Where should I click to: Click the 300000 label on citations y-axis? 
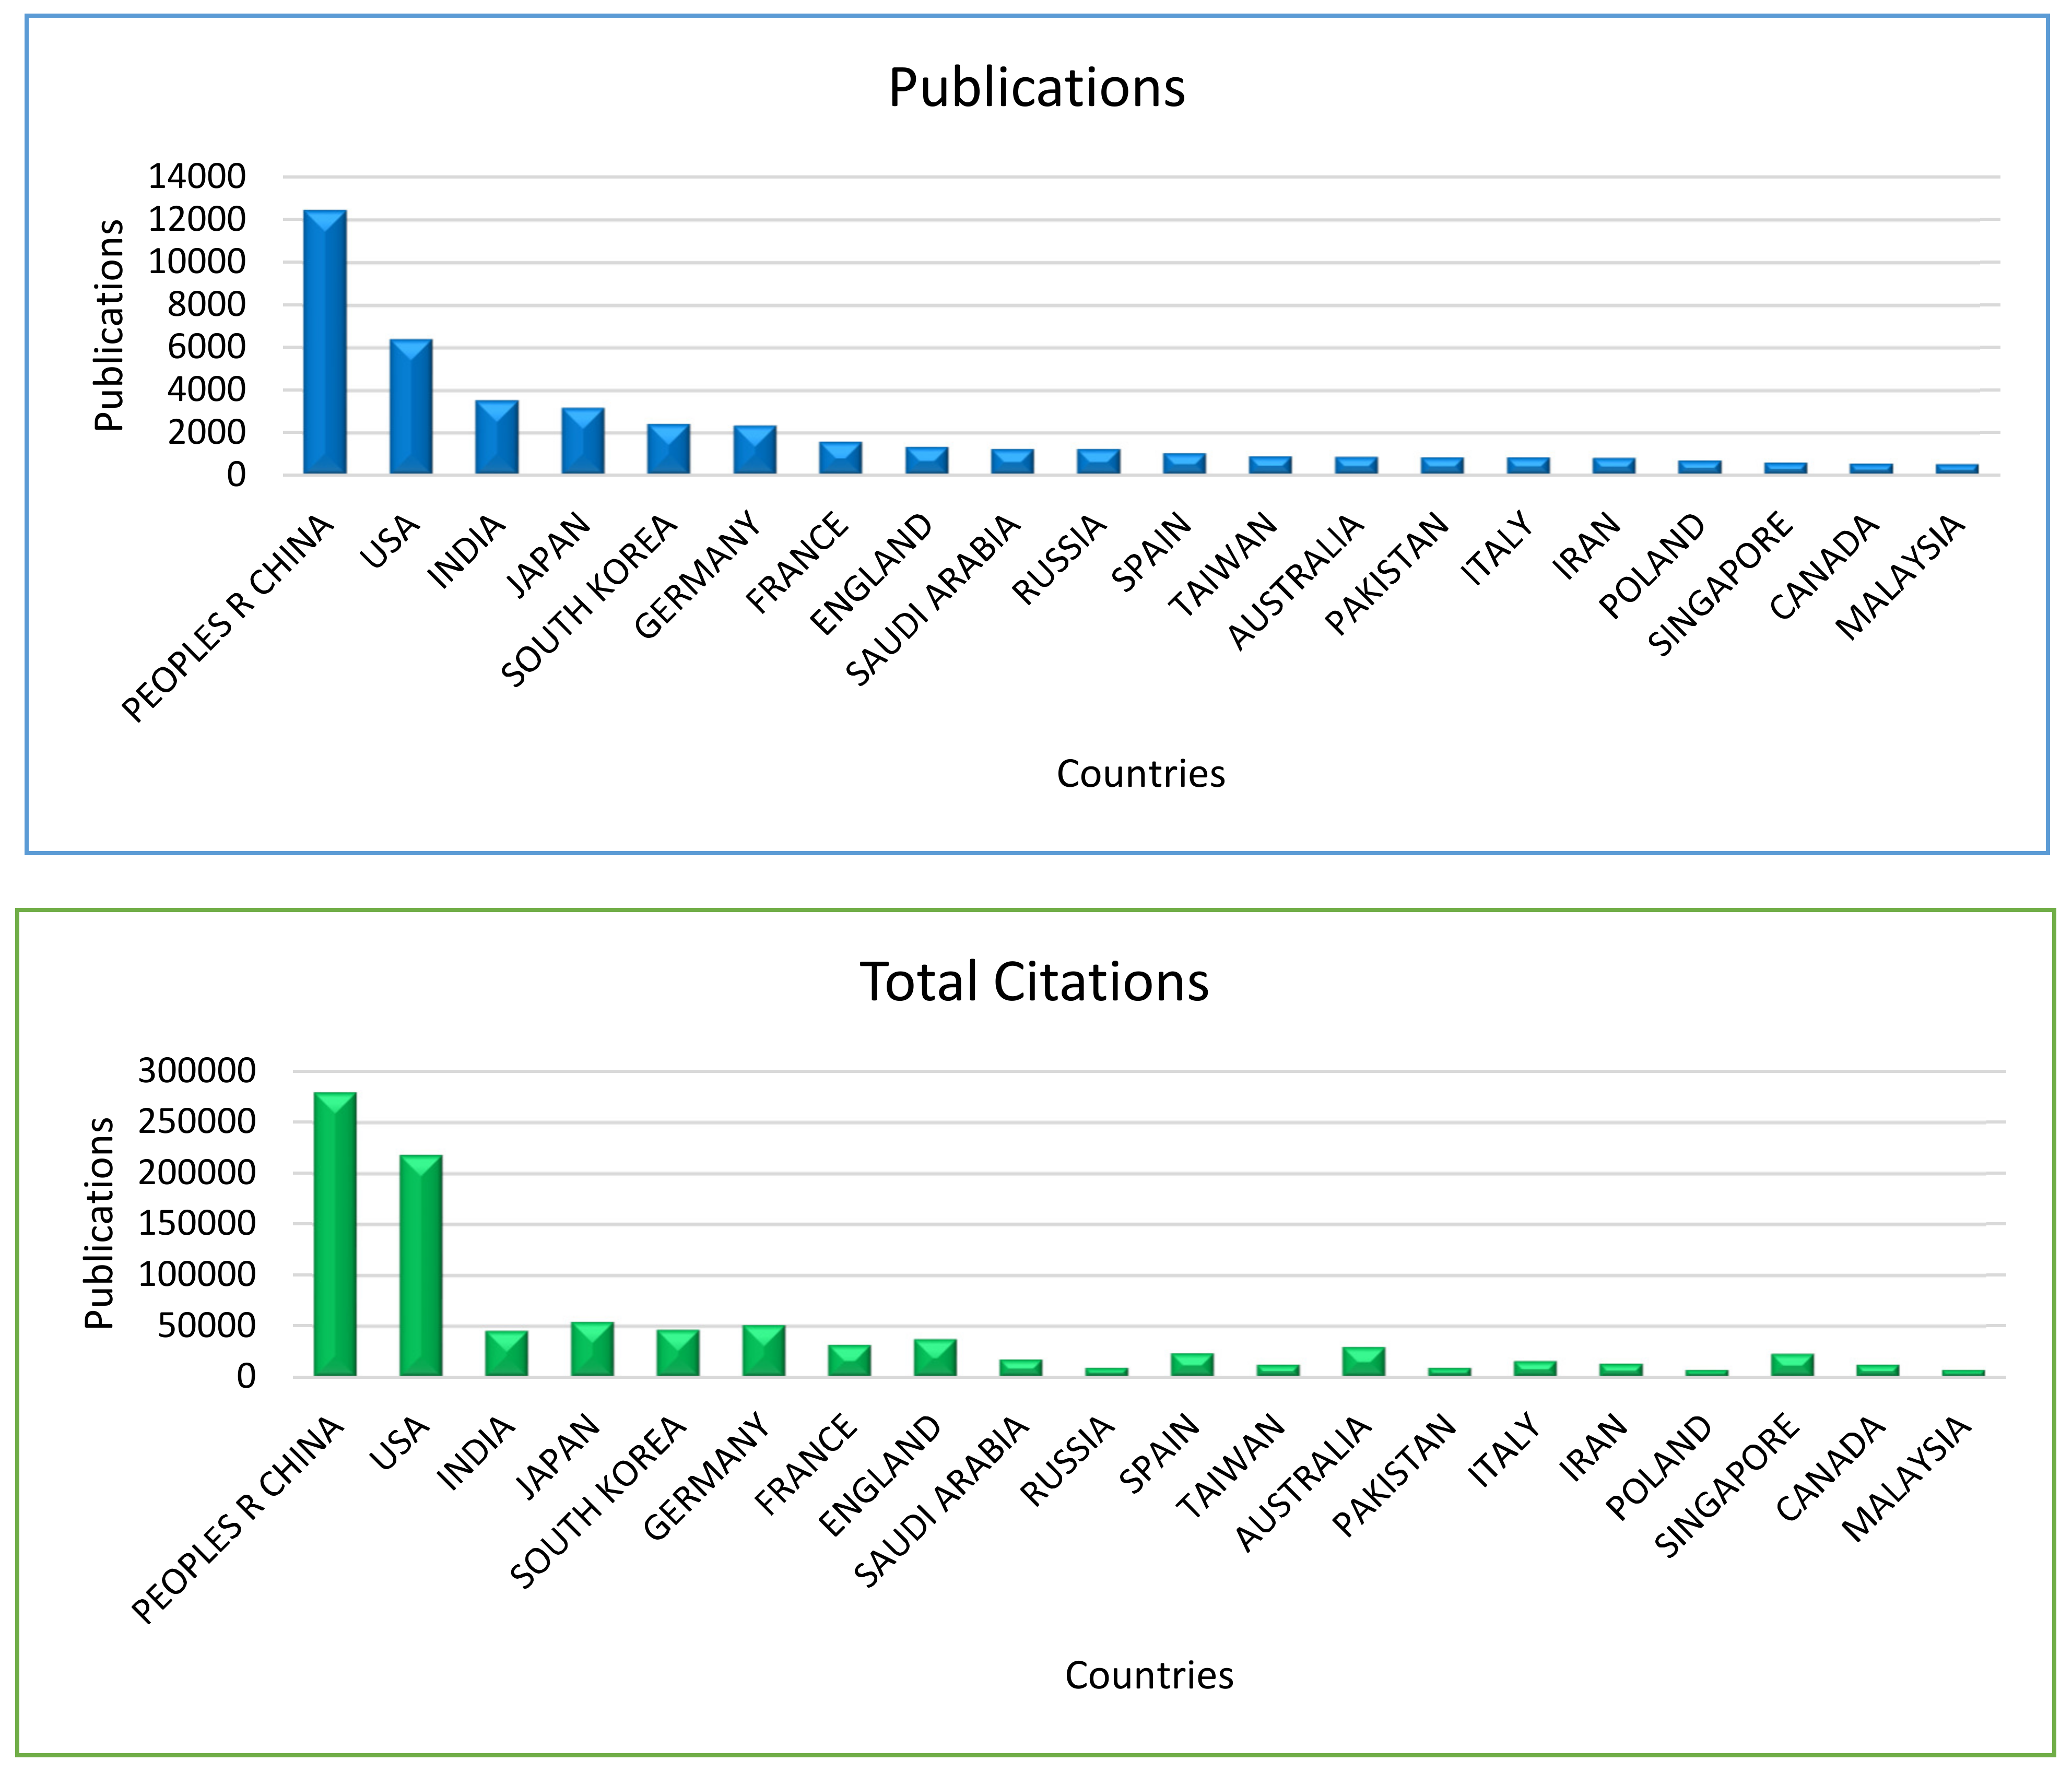[x=197, y=1070]
